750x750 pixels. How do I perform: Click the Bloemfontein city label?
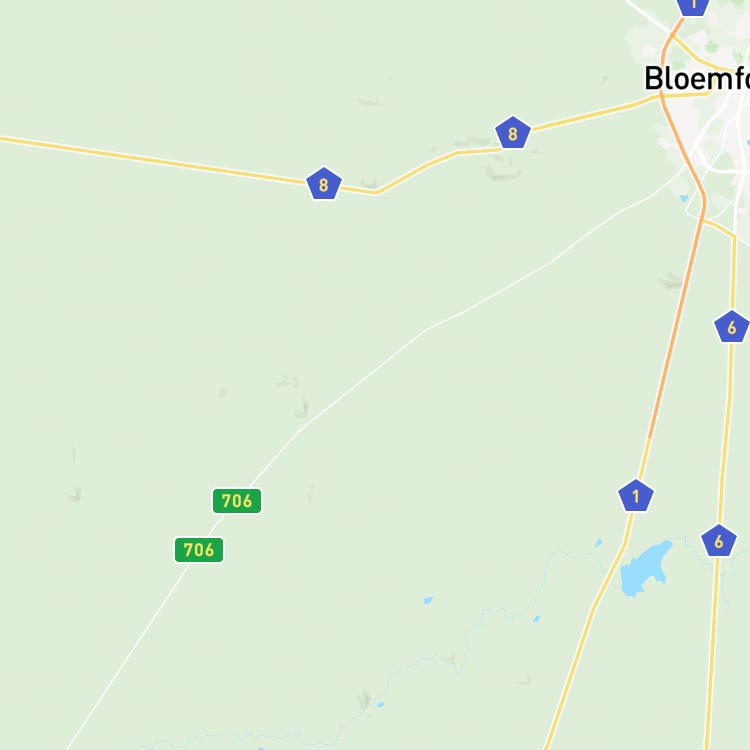697,78
